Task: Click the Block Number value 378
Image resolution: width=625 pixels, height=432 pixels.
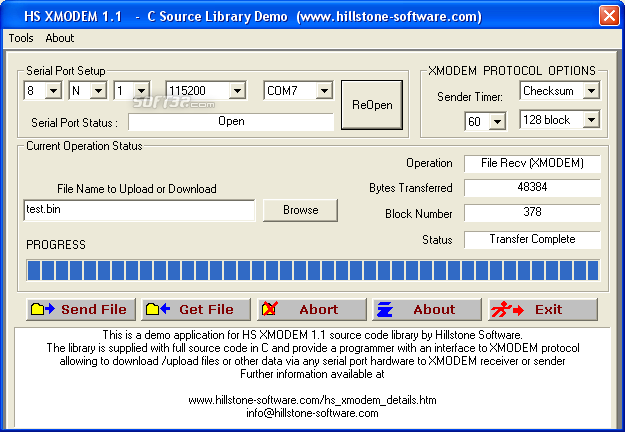Action: coord(532,212)
